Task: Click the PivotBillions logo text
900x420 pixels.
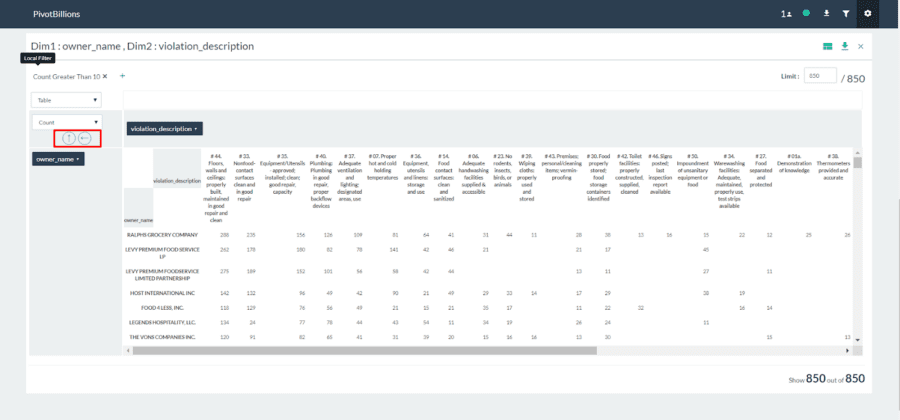Action: [56, 13]
